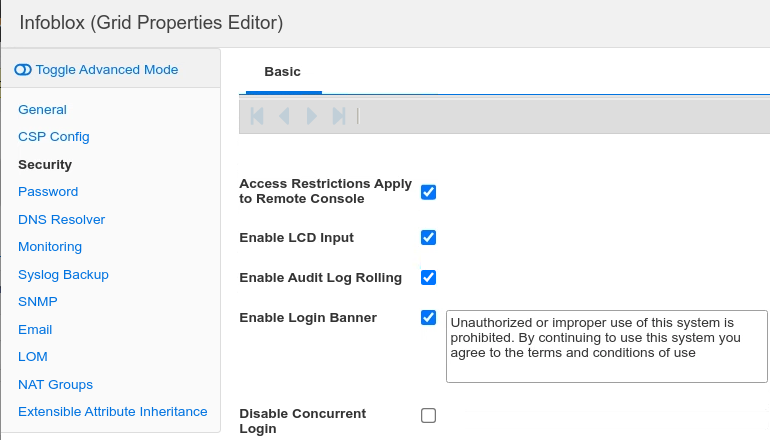Open DNS Resolver section
This screenshot has height=440, width=770.
point(61,220)
